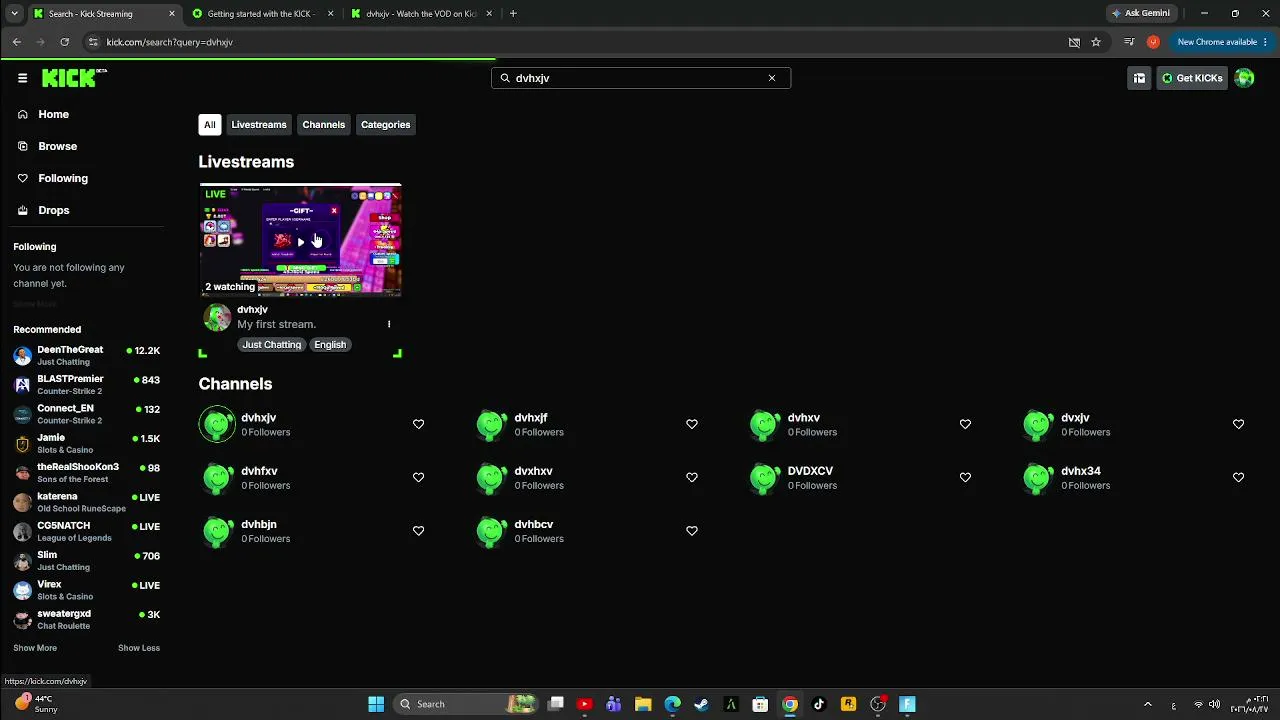Click the browser address bar
Screen dimensions: 1280x720
click(x=575, y=42)
